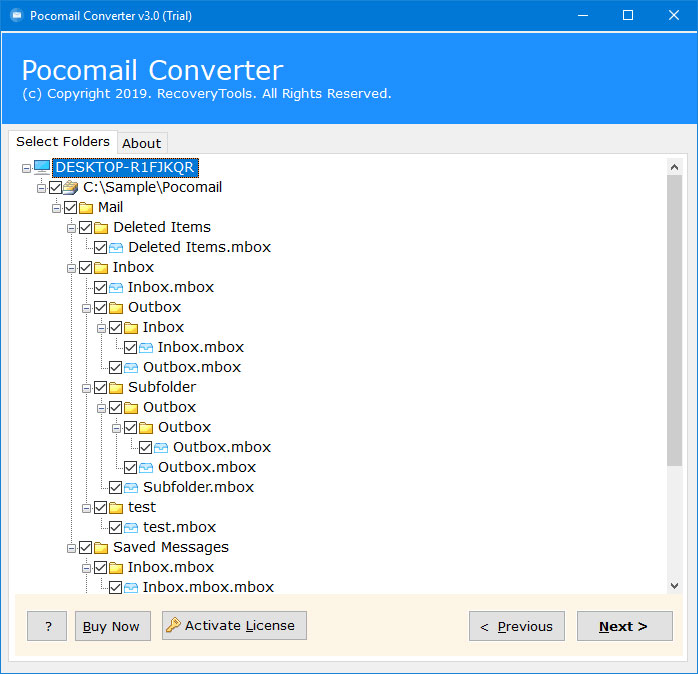Click the folder icon next to Saved Messages

(x=101, y=548)
